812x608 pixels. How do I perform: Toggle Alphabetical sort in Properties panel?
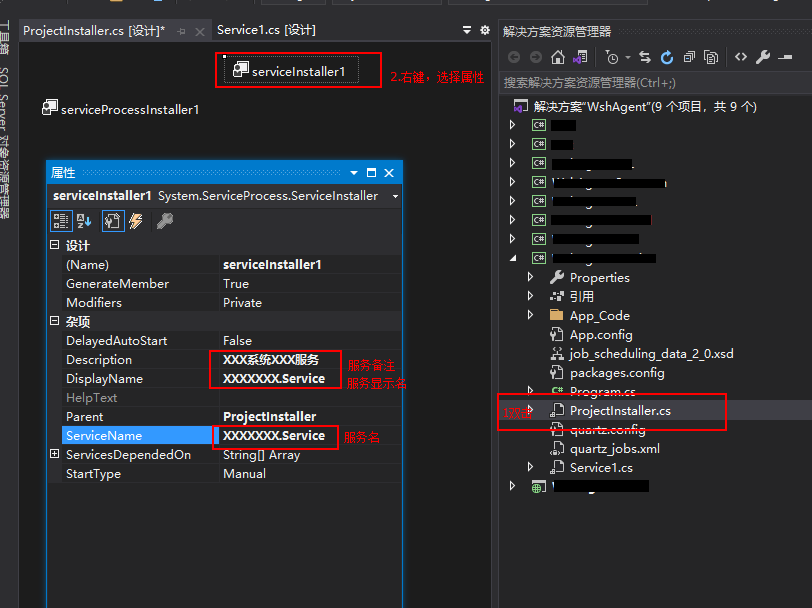84,221
